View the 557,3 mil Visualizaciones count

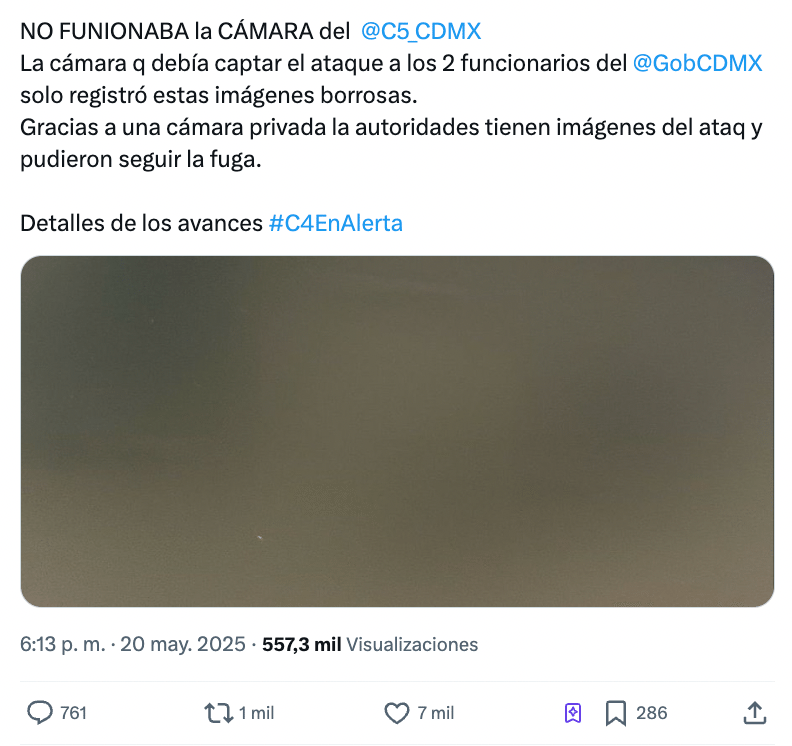point(370,644)
